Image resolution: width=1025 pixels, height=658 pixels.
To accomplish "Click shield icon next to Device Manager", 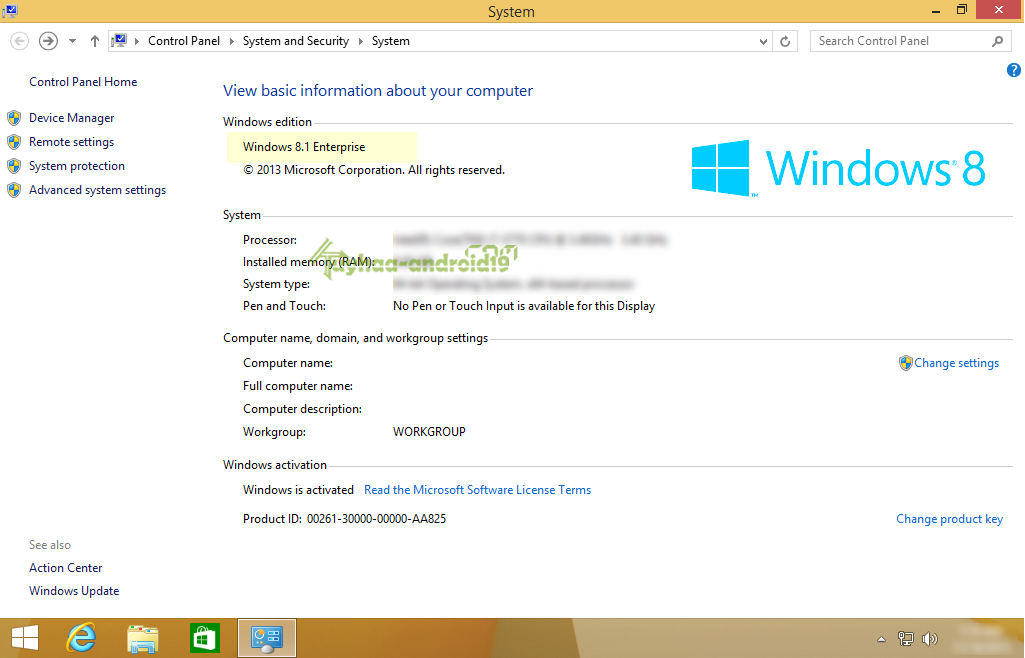I will pyautogui.click(x=14, y=118).
